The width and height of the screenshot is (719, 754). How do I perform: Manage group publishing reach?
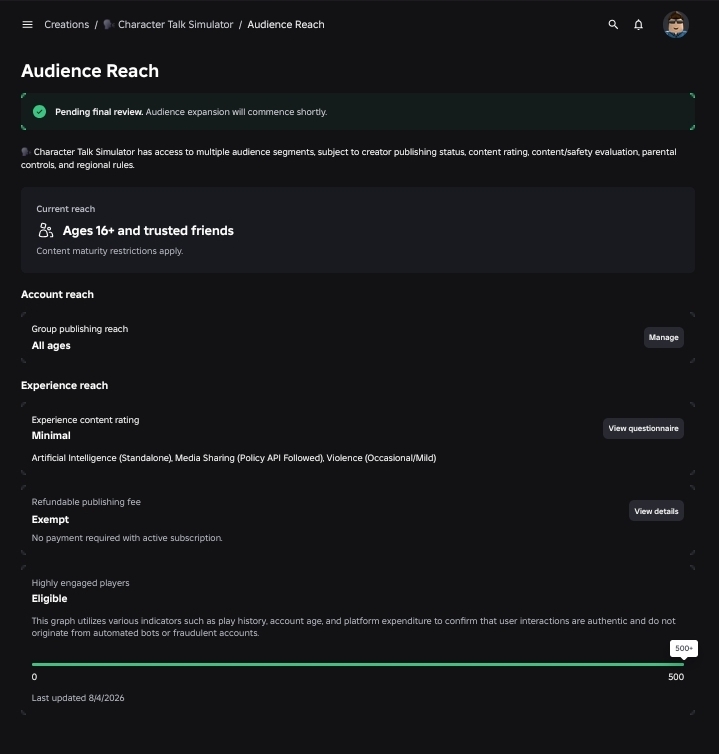663,338
